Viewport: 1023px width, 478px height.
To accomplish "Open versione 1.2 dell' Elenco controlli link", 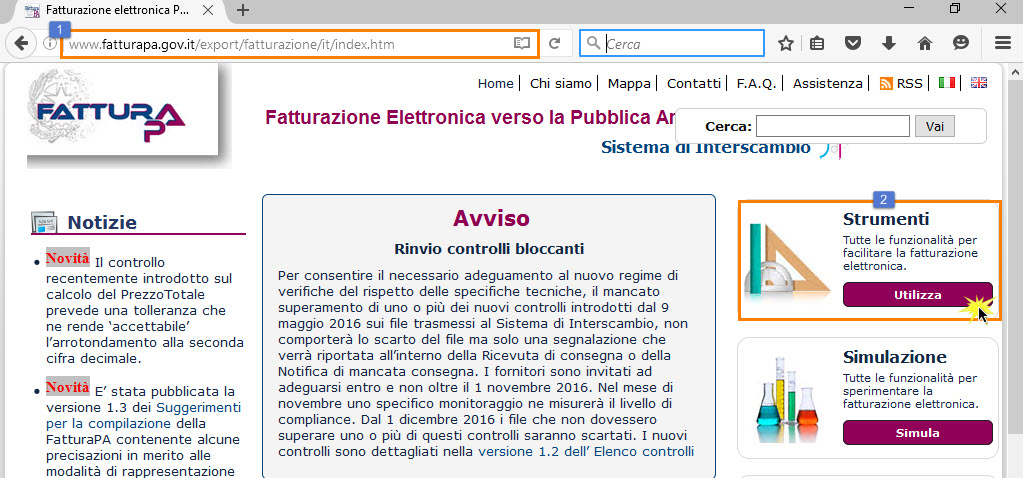I will pos(586,451).
